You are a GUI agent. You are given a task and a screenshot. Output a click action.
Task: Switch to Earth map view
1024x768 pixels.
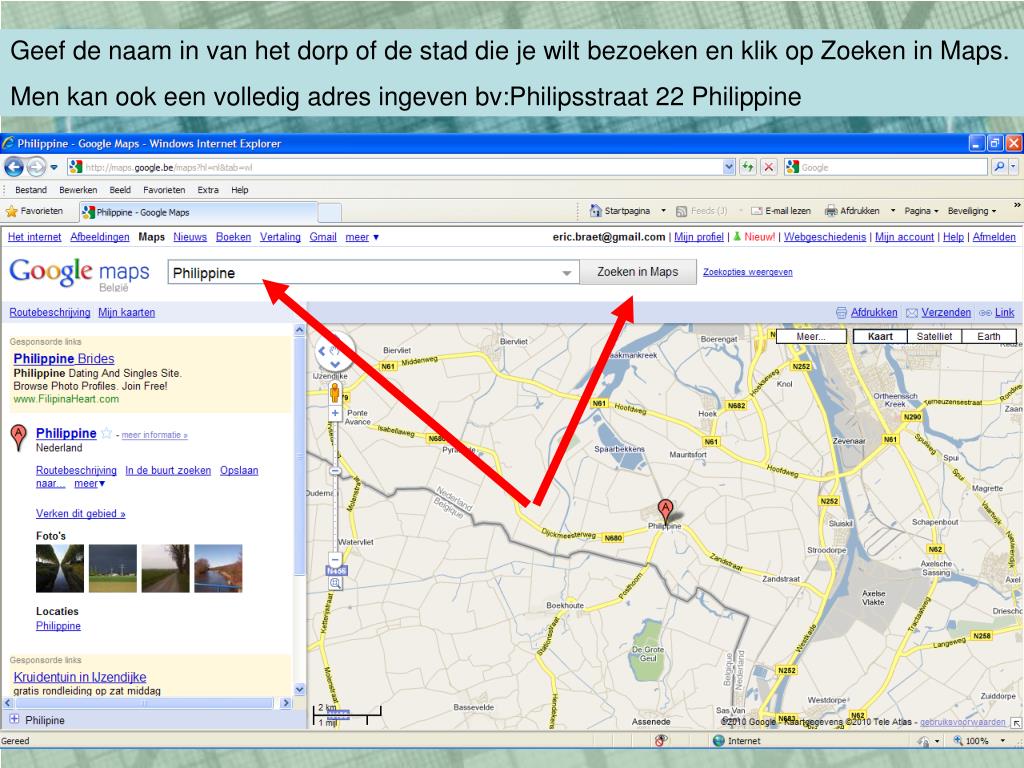(x=989, y=336)
